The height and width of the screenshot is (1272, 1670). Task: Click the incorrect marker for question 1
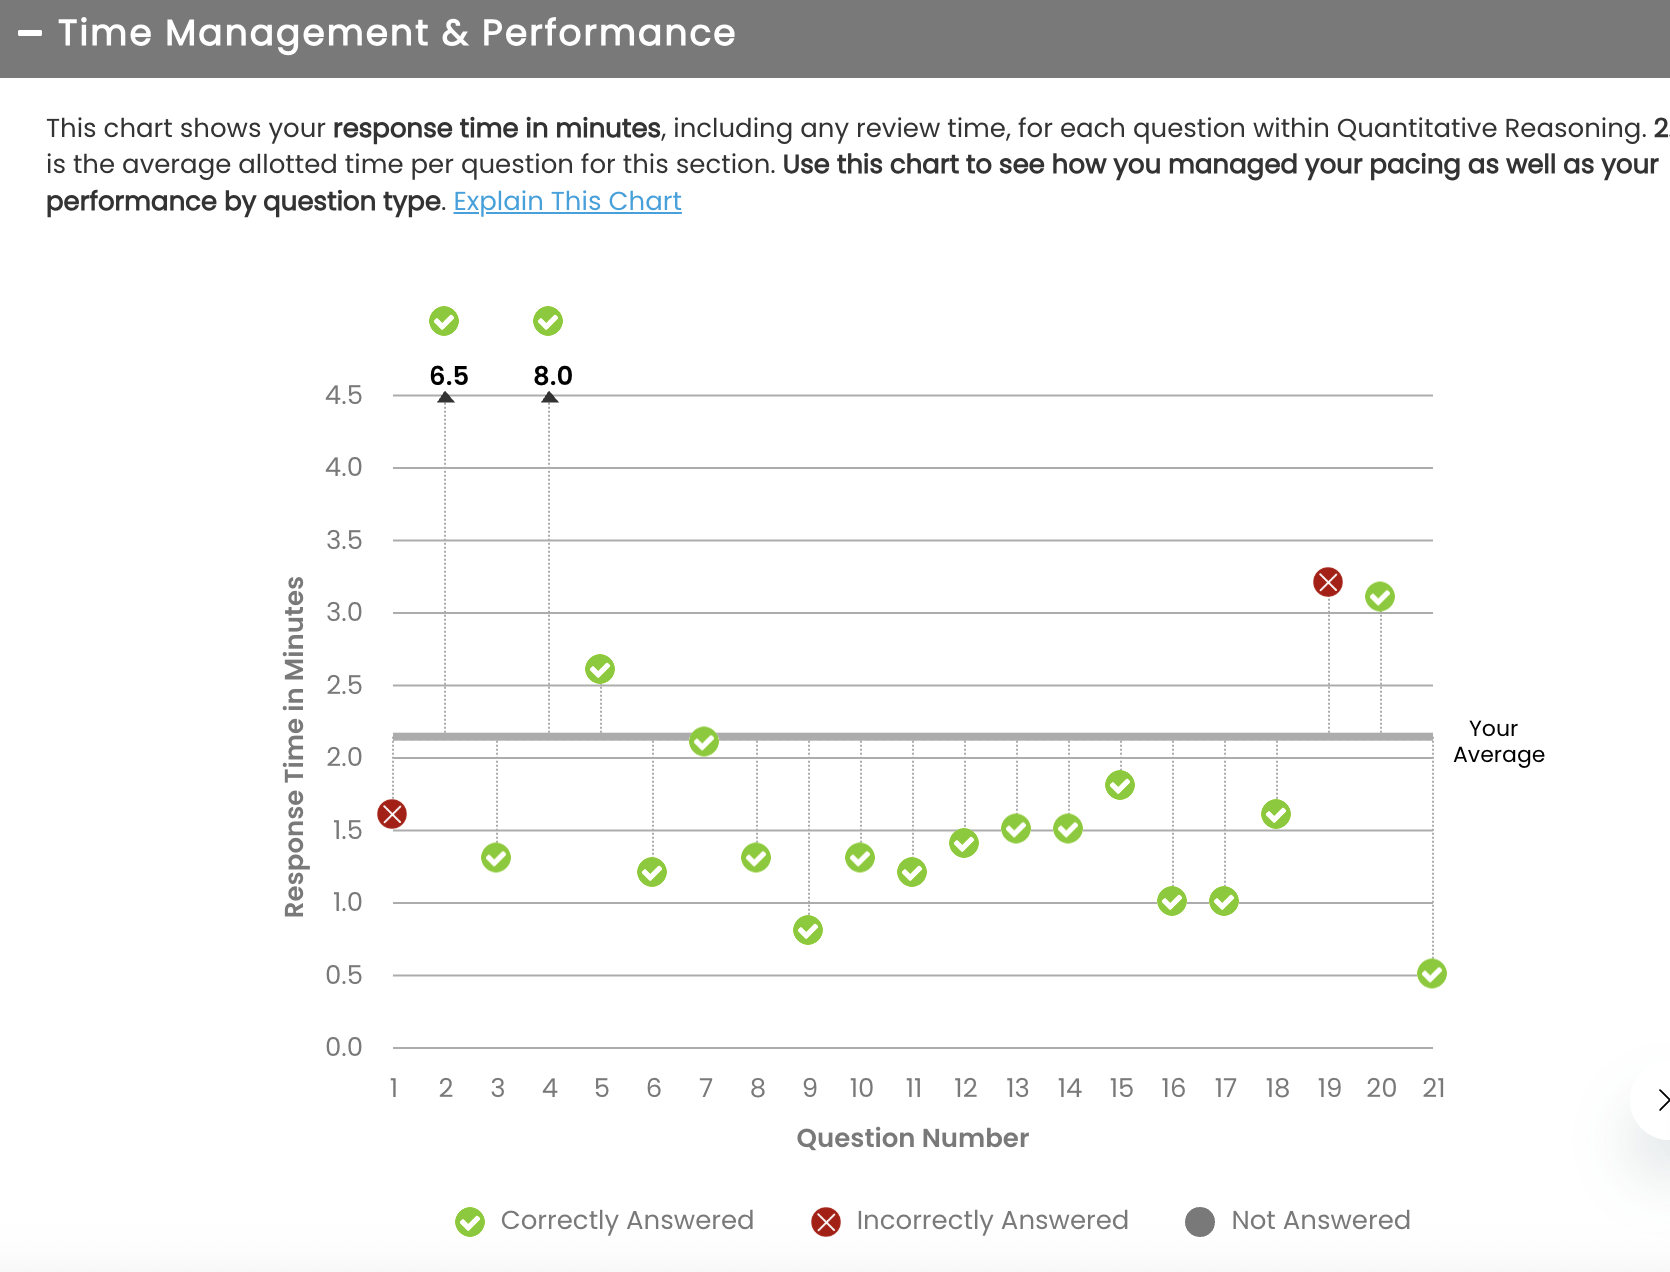pyautogui.click(x=392, y=814)
